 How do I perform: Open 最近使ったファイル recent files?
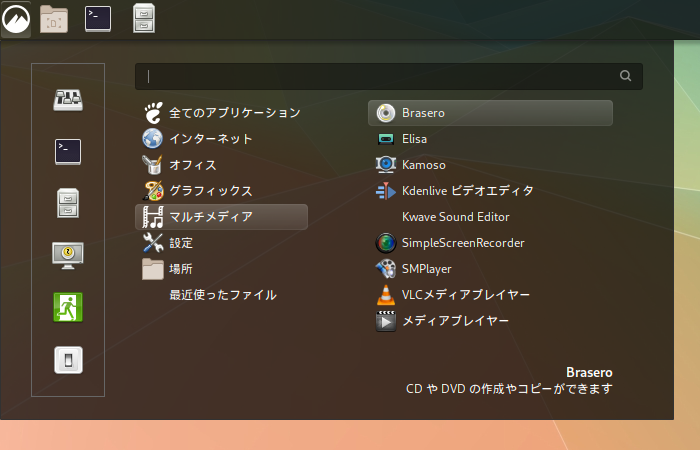[221, 295]
